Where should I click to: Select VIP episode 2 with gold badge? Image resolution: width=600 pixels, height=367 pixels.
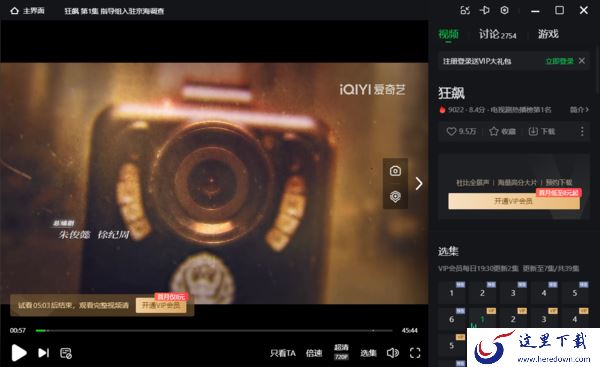pyautogui.click(x=513, y=319)
